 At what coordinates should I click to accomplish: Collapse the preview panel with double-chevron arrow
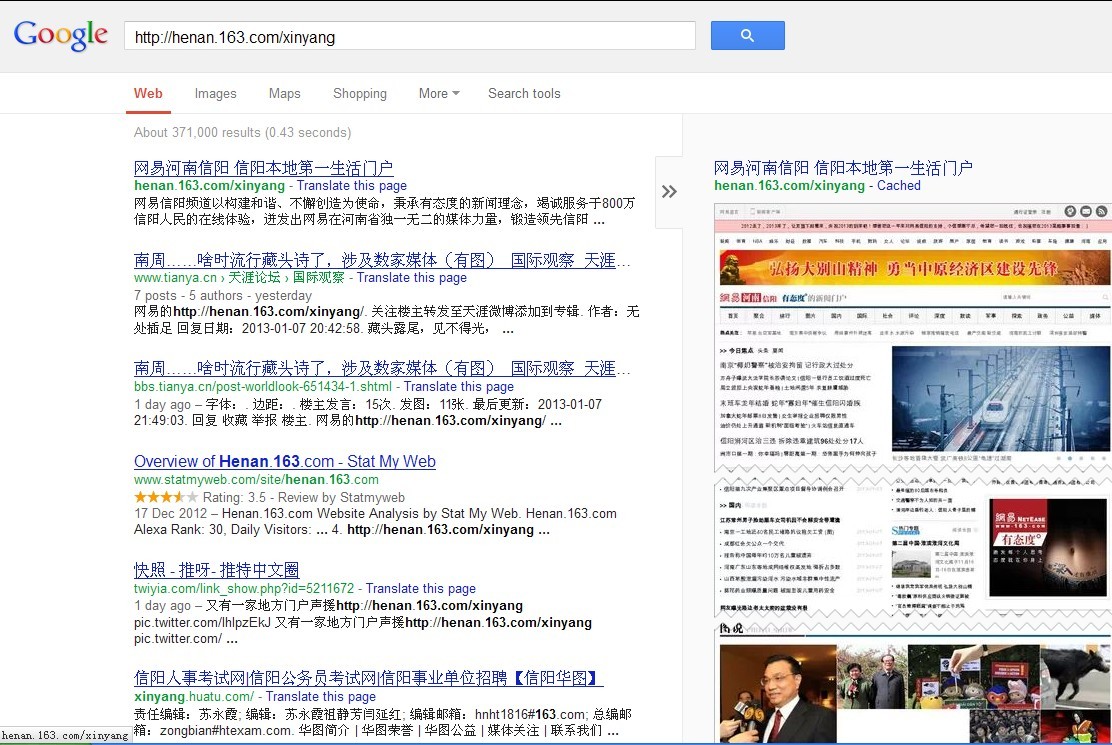[x=669, y=191]
